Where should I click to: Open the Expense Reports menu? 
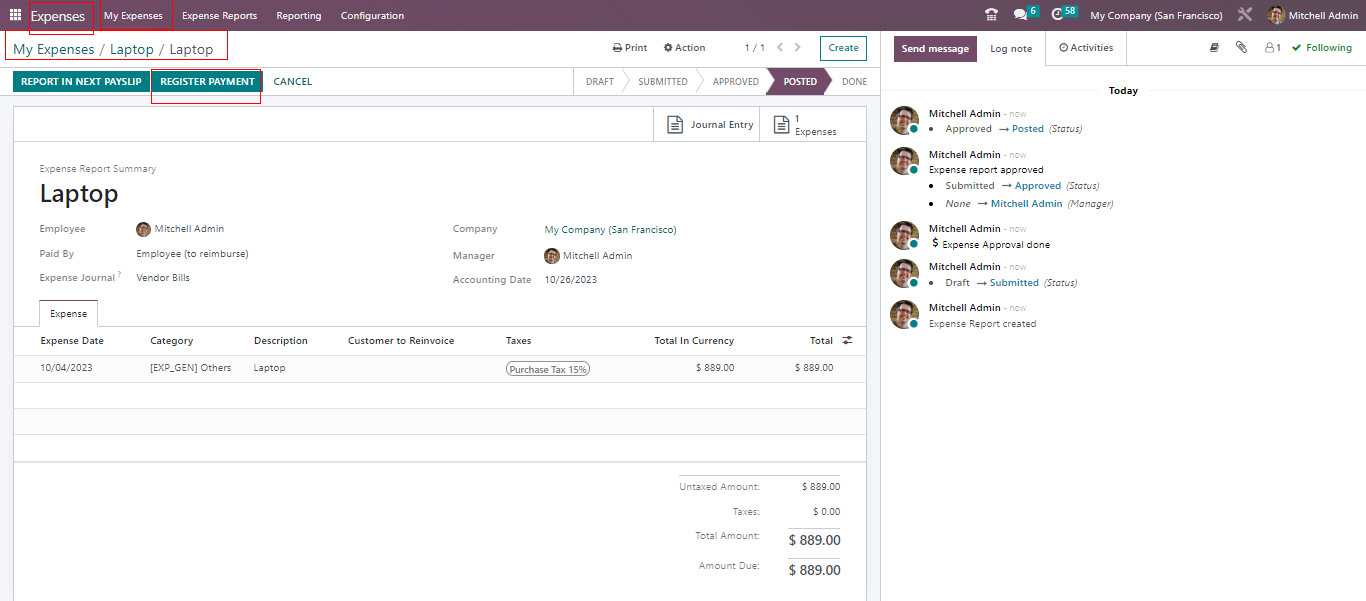point(219,15)
